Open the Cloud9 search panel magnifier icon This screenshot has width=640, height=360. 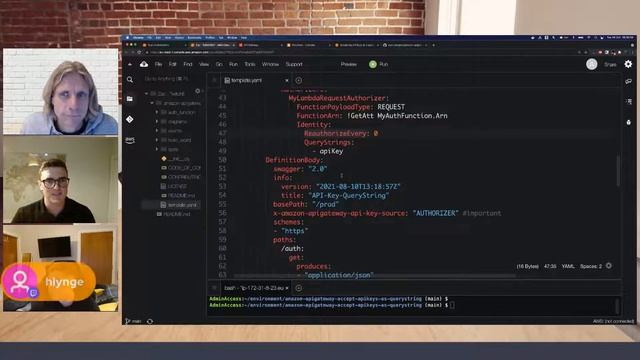pos(130,80)
